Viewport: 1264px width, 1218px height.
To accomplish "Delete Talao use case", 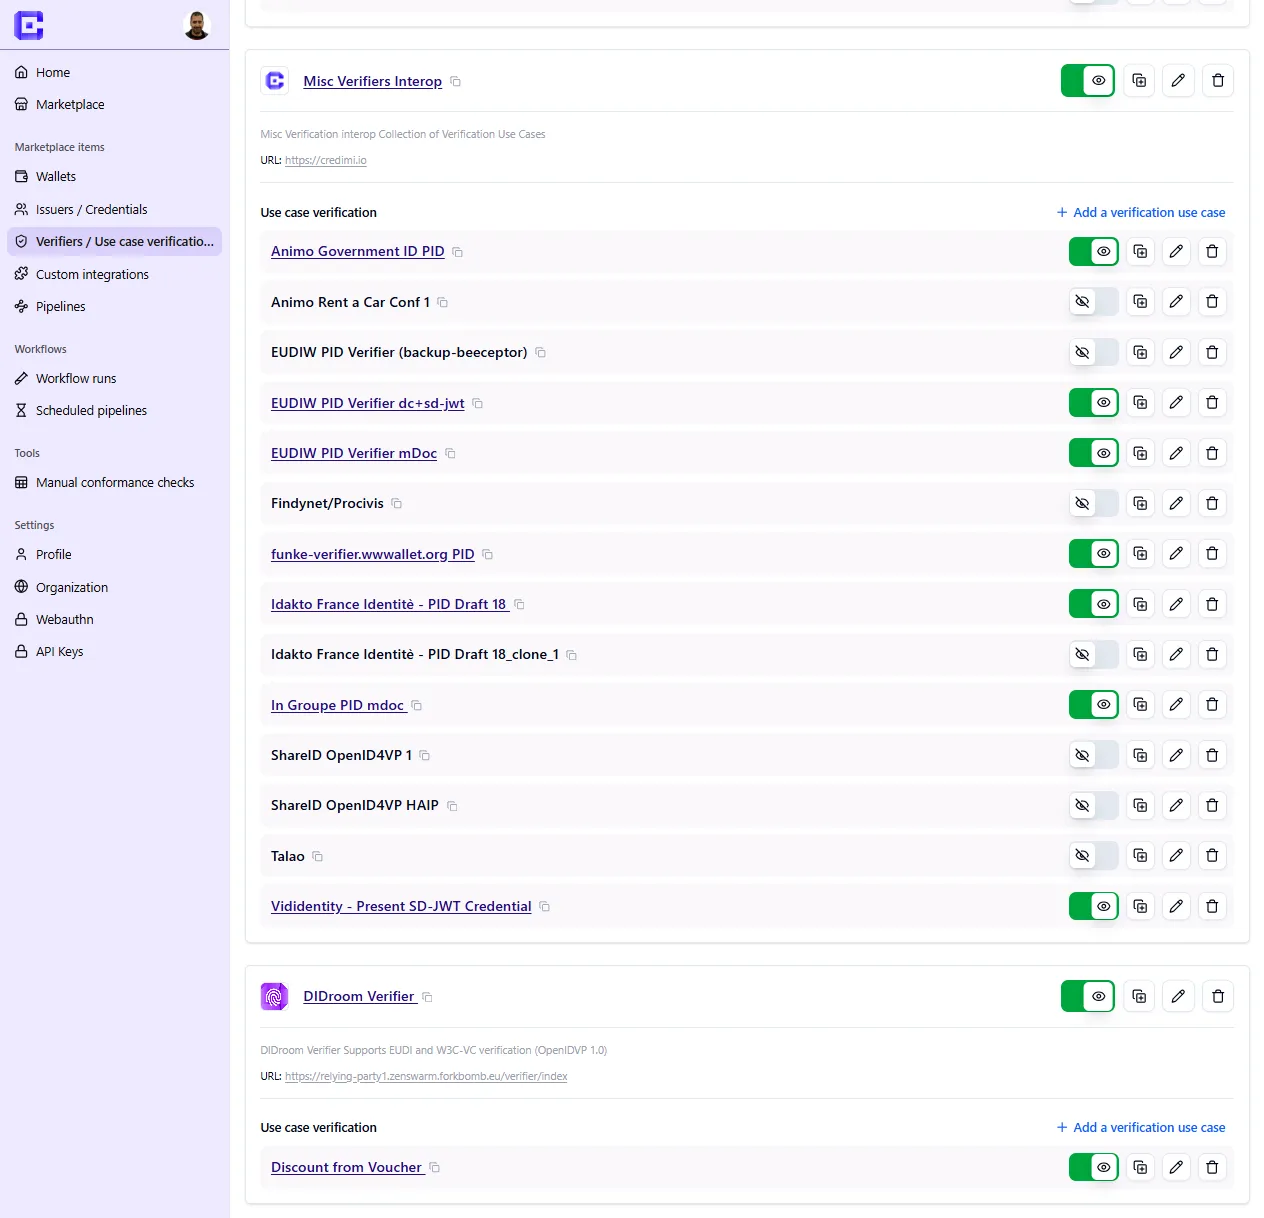I will pyautogui.click(x=1212, y=855).
